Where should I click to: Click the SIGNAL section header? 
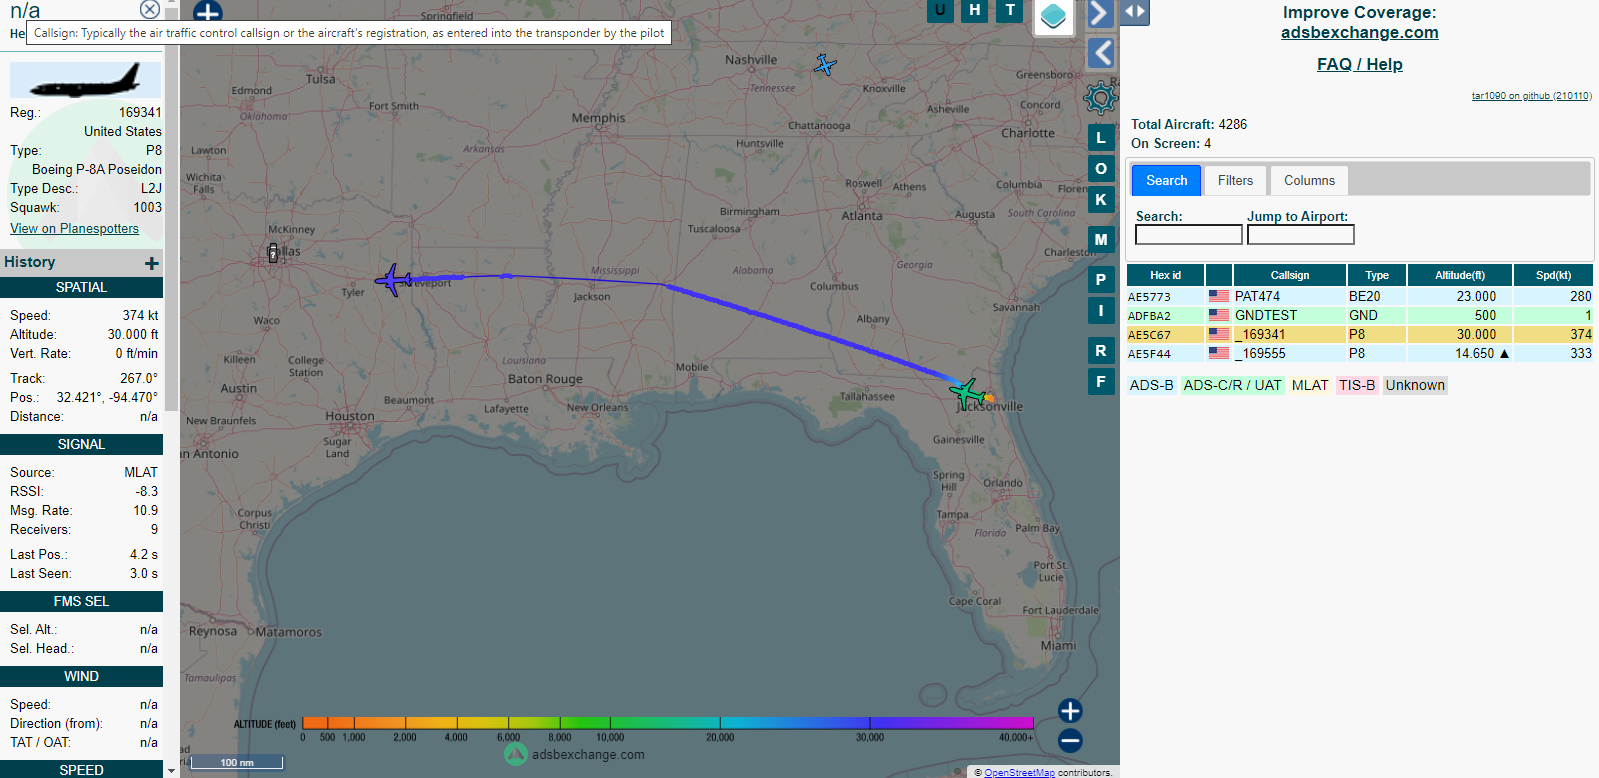pos(81,444)
